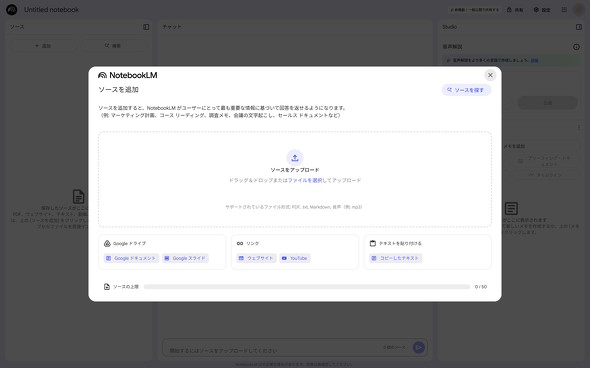Screen dimensions: 590x368
Task: Click the ソースを追加 dialog heading
Action: tap(119, 90)
